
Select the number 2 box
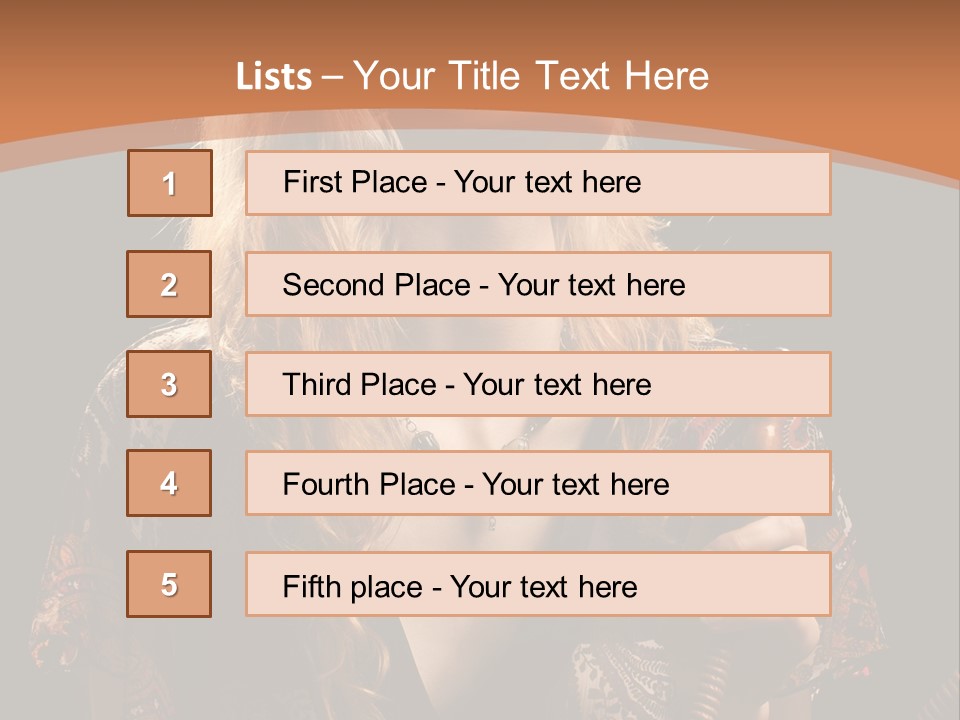[170, 284]
